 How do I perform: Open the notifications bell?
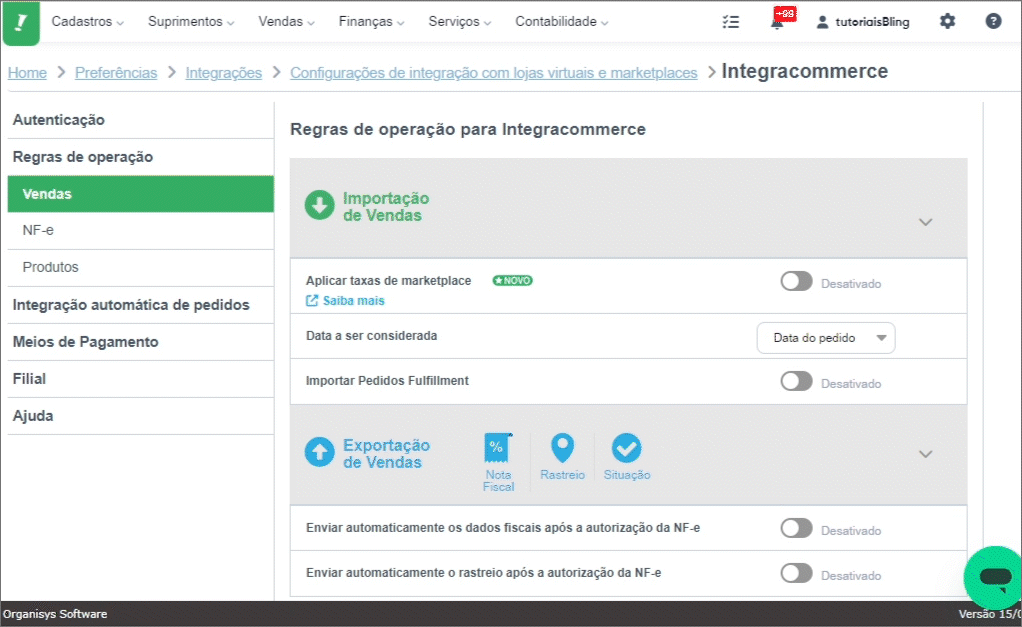[778, 23]
